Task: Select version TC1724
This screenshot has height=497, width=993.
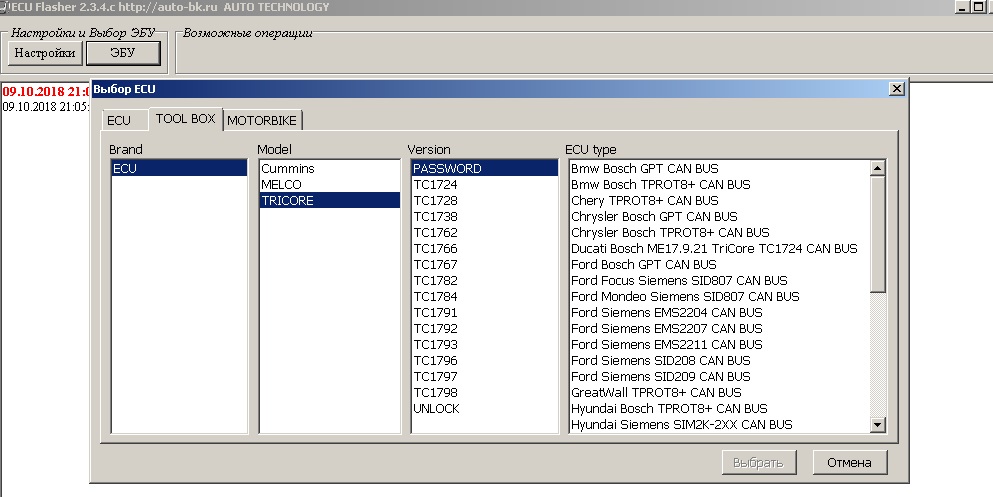Action: tap(484, 184)
